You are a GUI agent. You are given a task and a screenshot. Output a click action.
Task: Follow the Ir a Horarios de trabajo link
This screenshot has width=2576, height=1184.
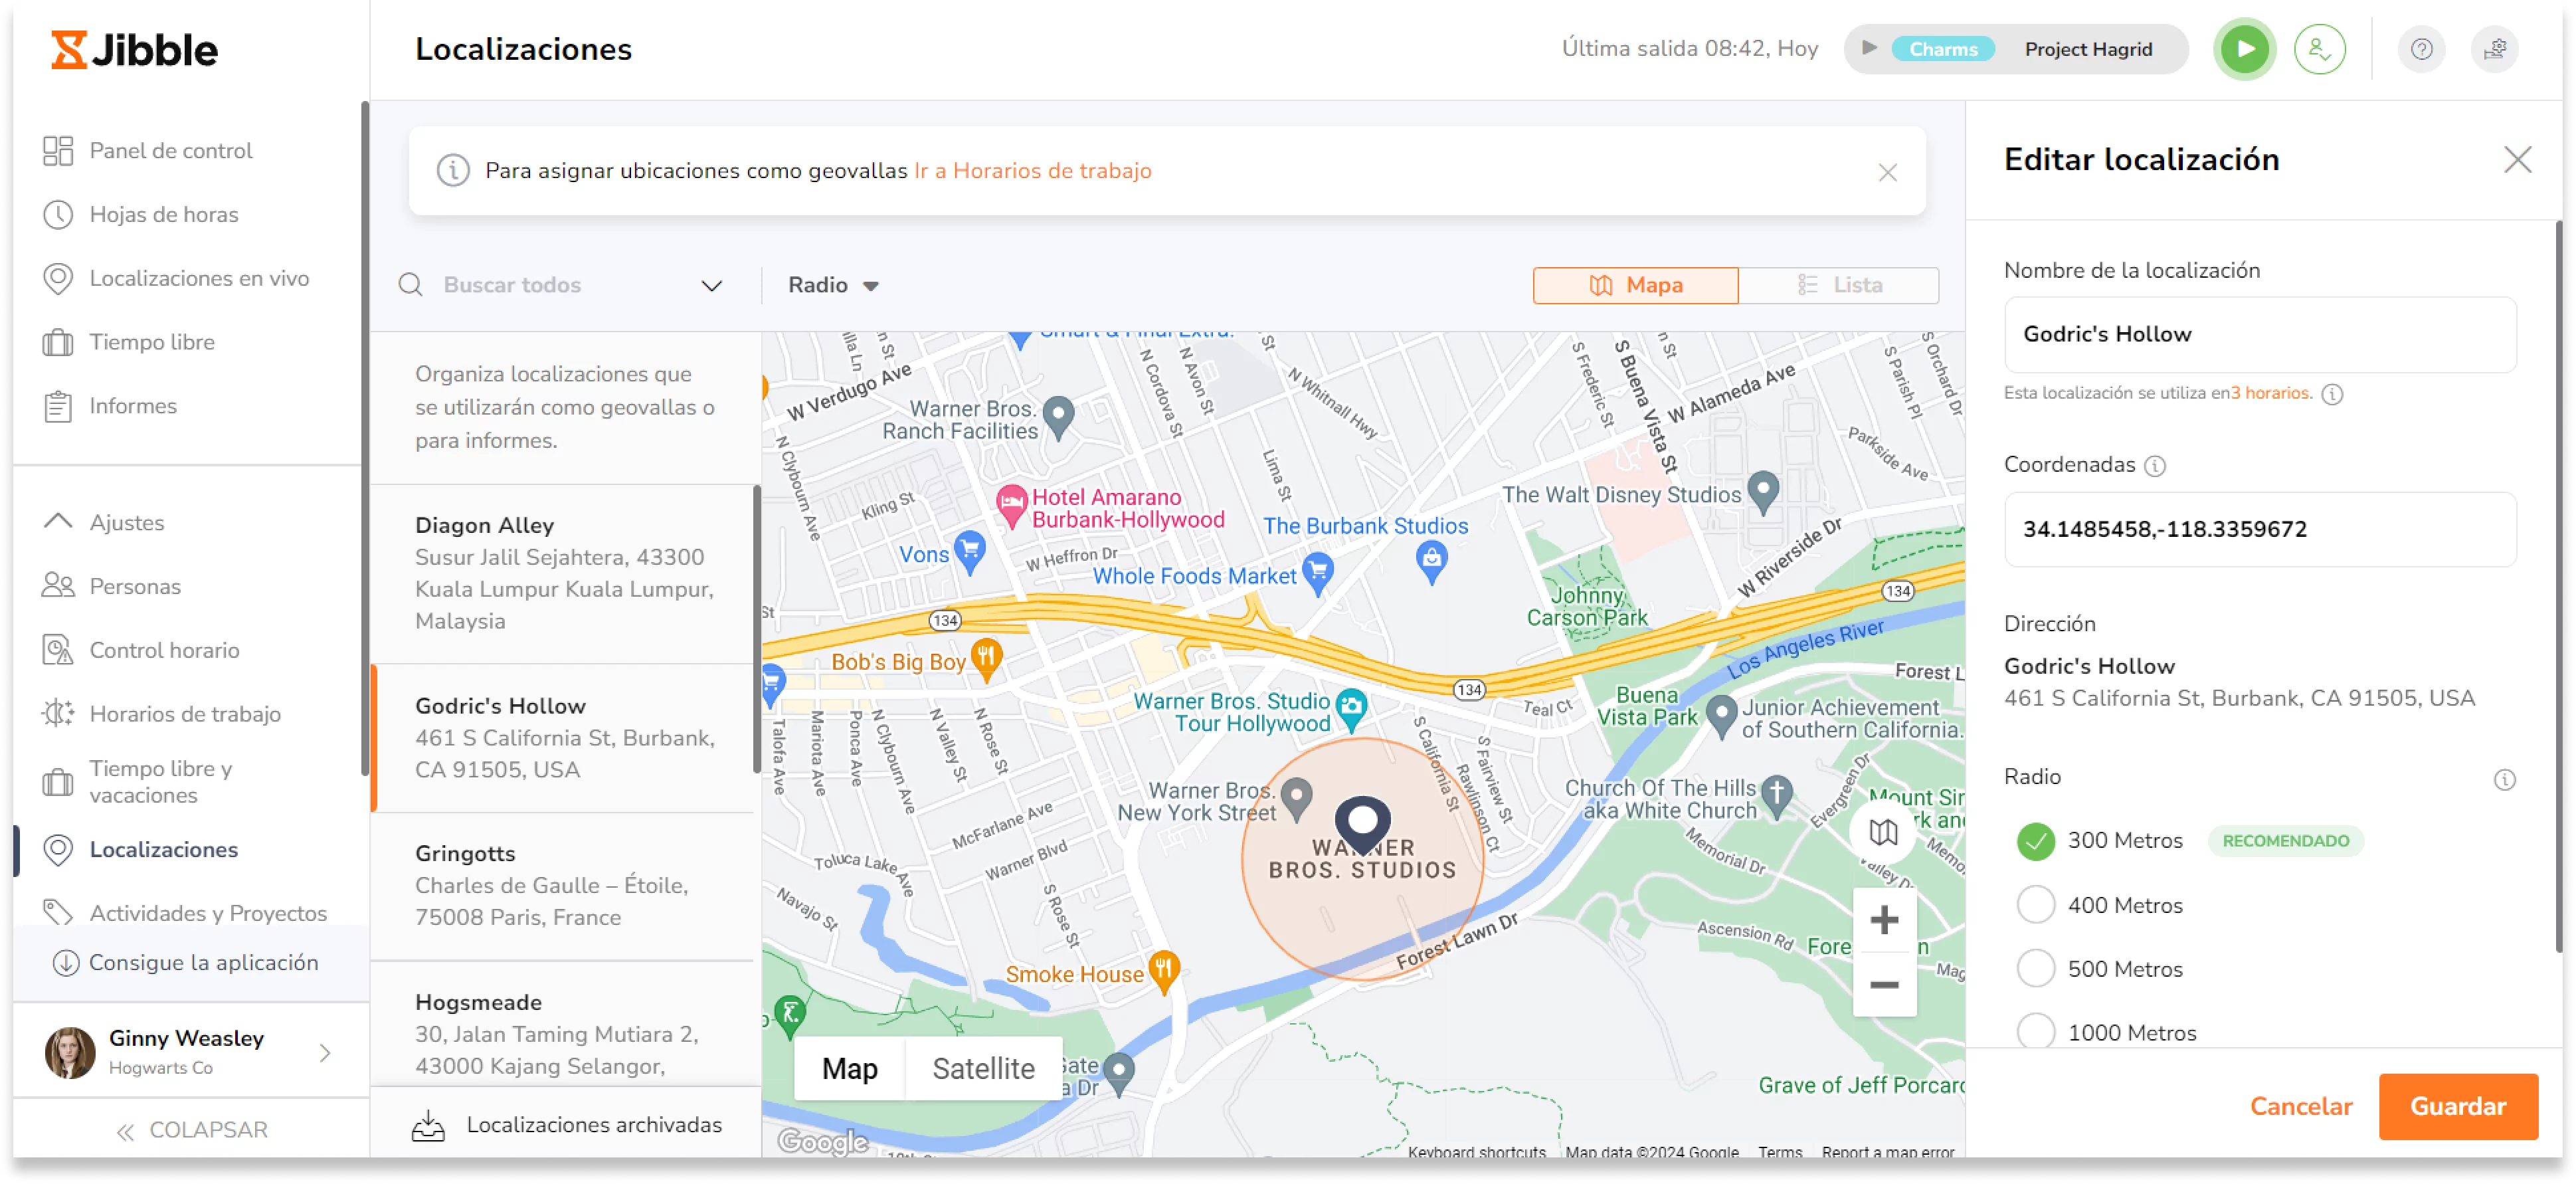click(1032, 171)
